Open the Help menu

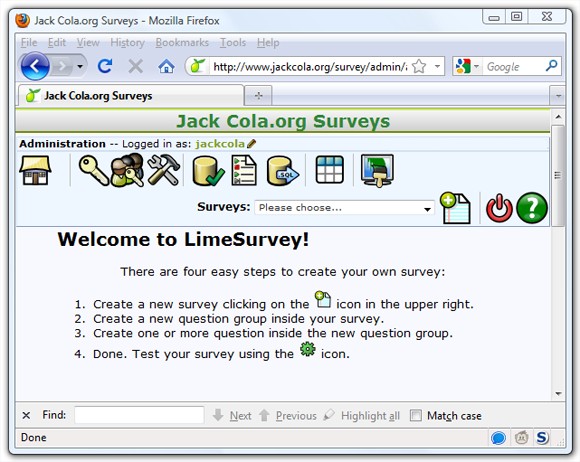coord(268,43)
